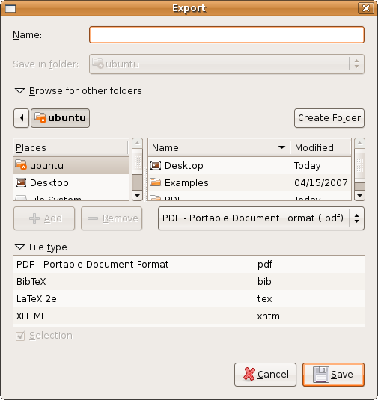Open the window menu icon in title bar
The width and height of the screenshot is (378, 400).
click(x=10, y=8)
